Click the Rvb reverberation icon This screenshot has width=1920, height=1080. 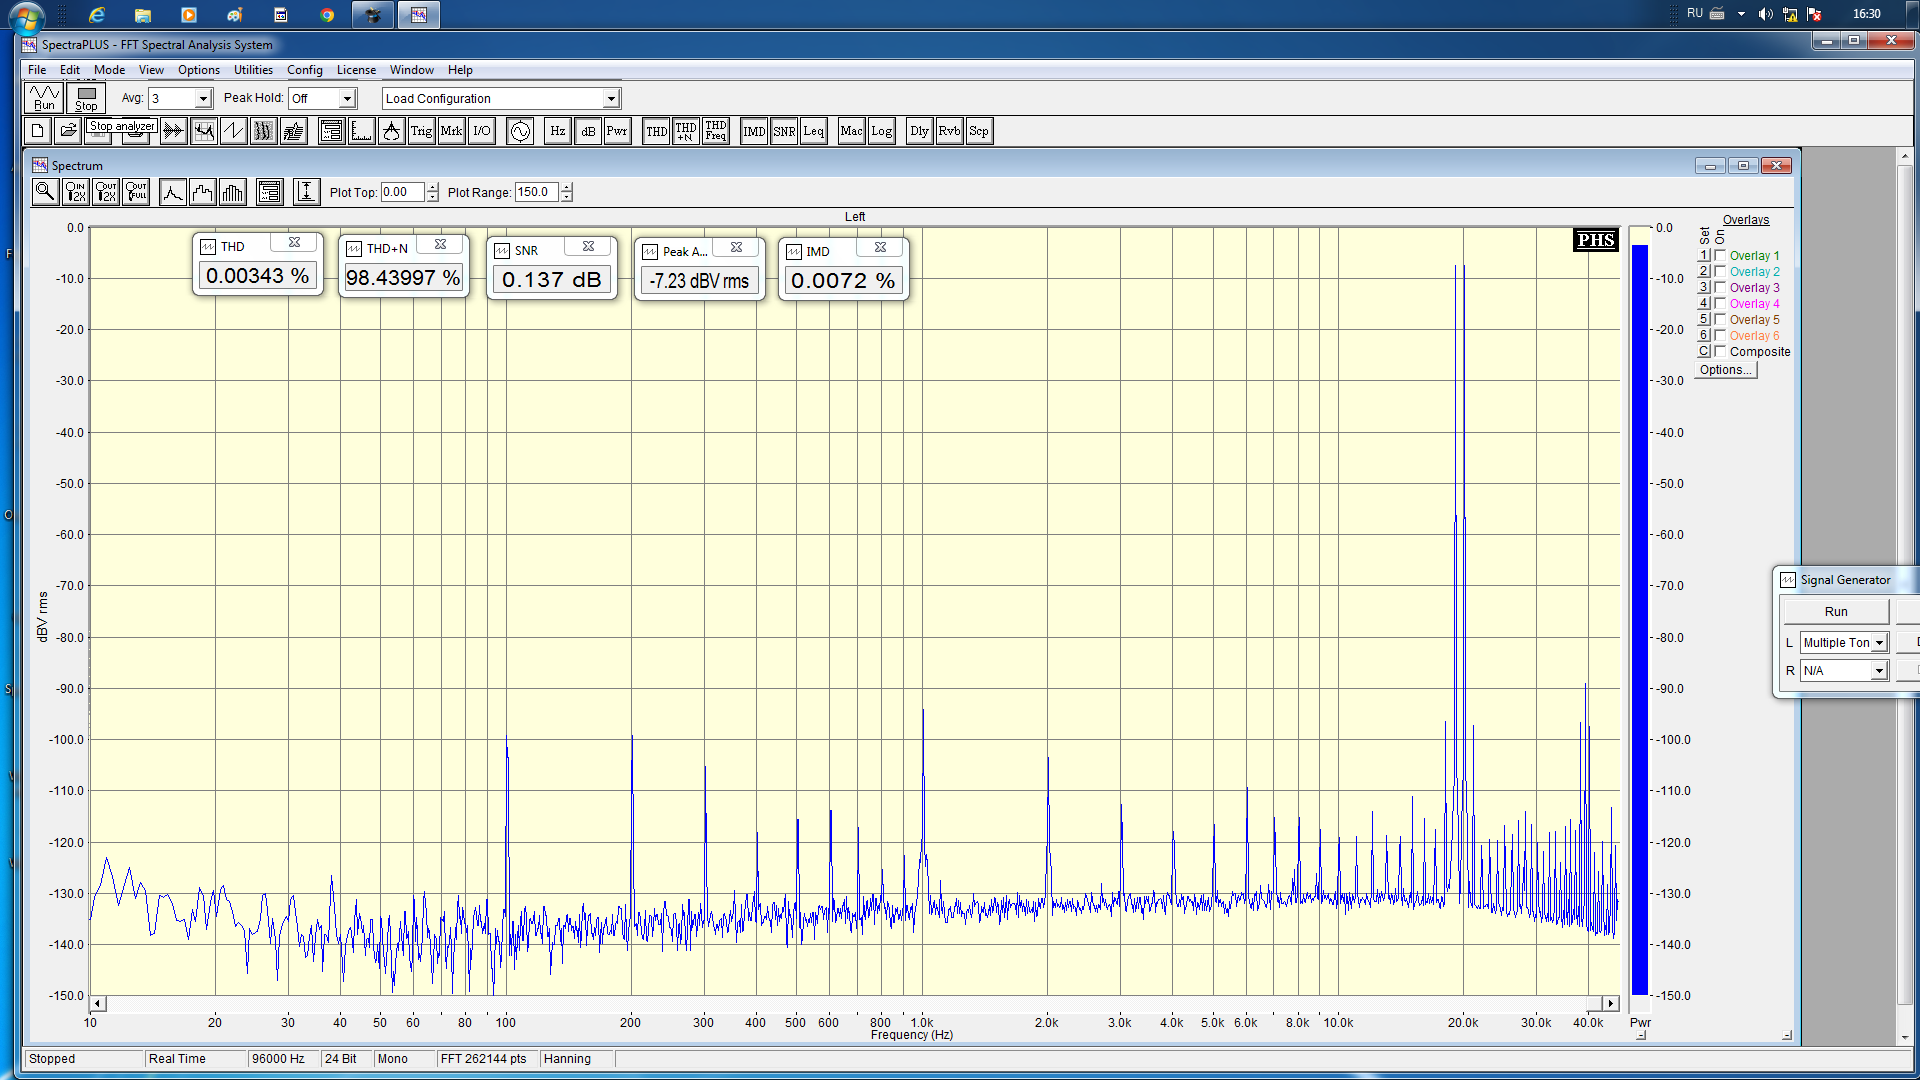[x=950, y=131]
